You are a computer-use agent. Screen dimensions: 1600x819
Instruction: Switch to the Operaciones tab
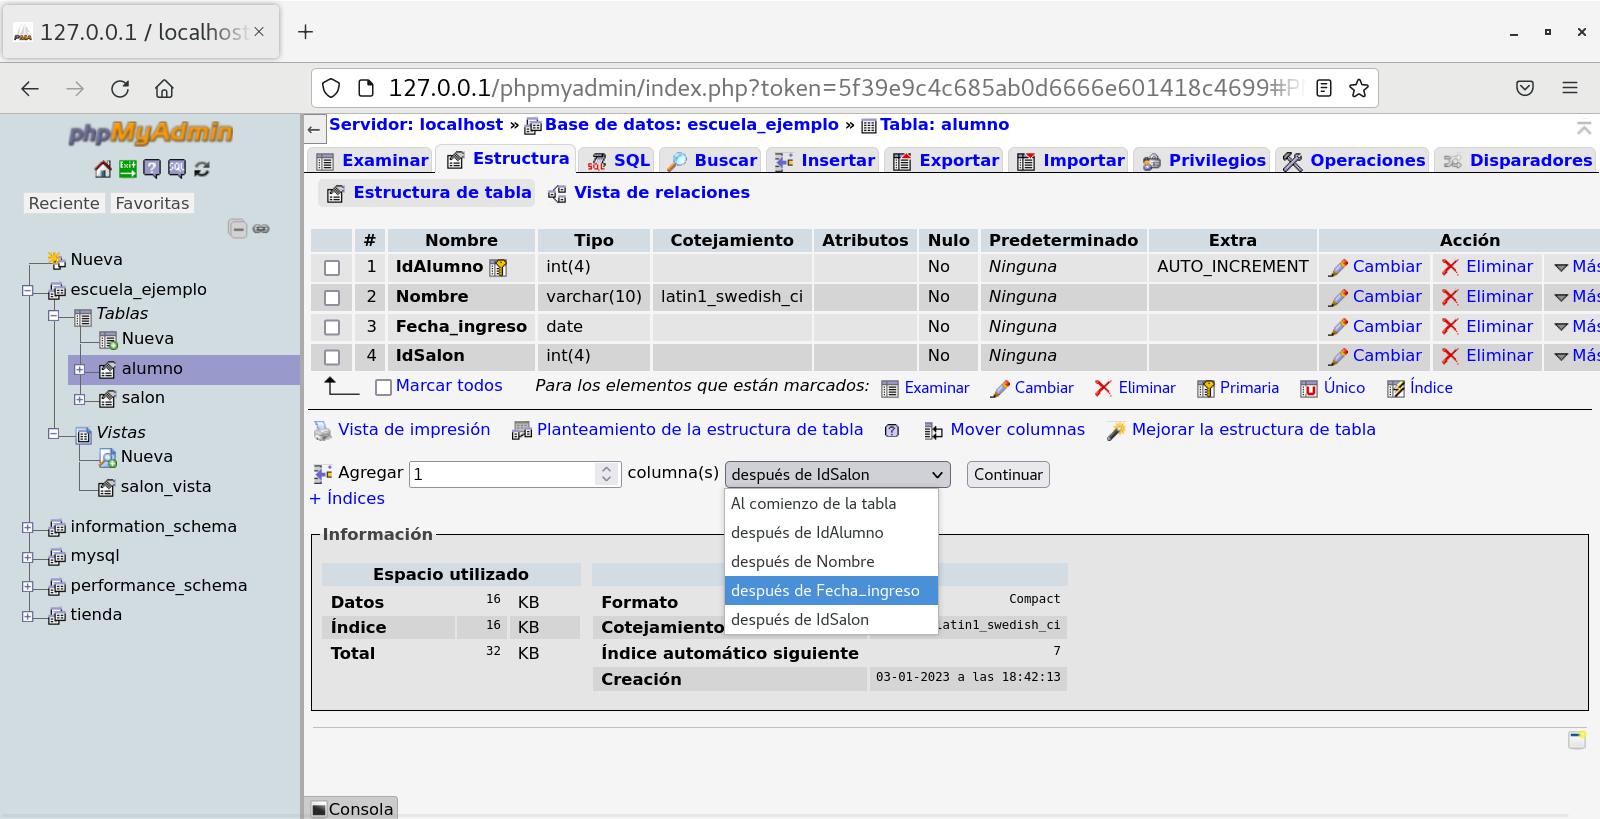click(1355, 160)
